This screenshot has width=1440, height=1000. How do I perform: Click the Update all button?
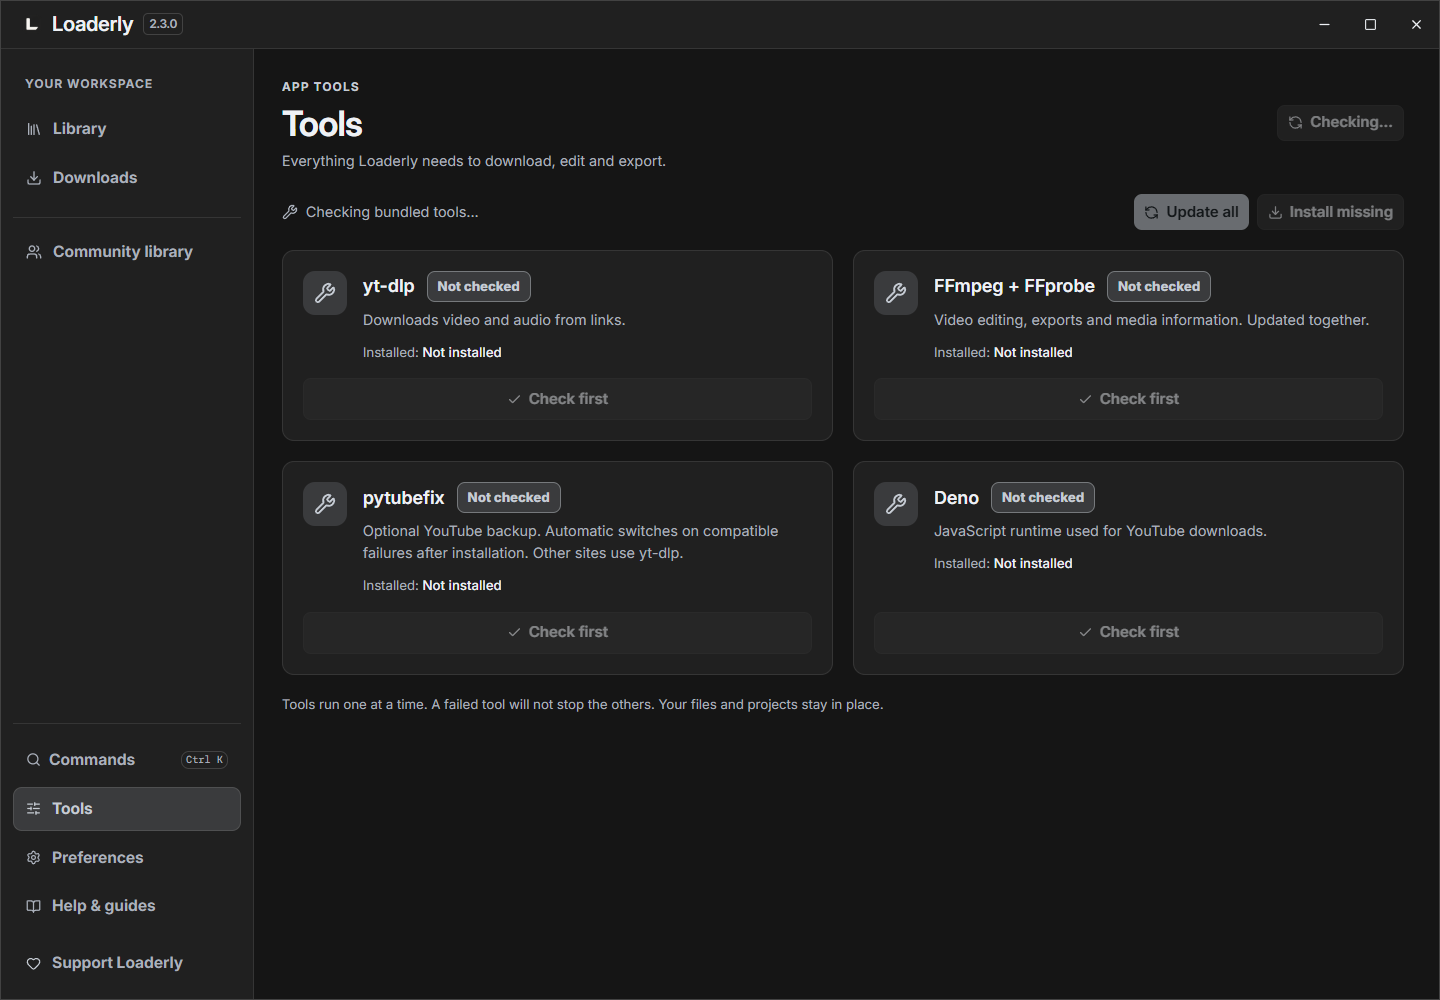pyautogui.click(x=1191, y=212)
